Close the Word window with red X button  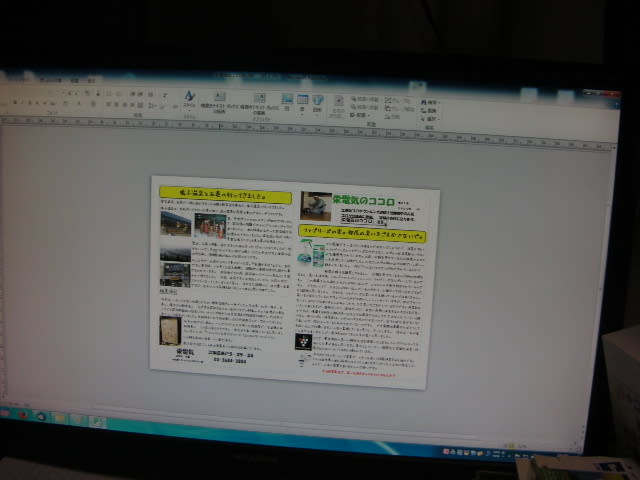click(613, 94)
